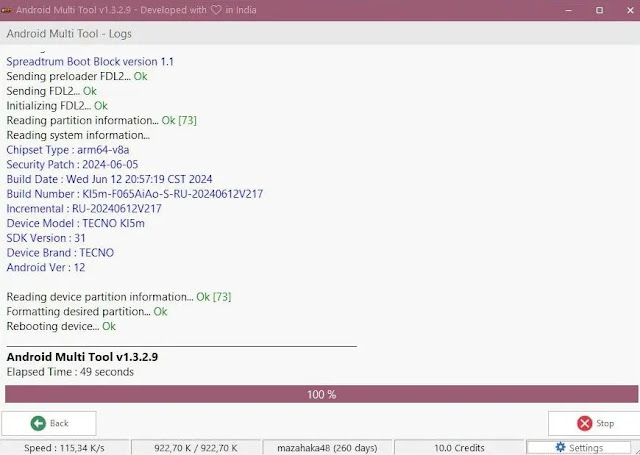Click 'Reading device partition information...' line
The image size is (640, 455).
tap(119, 297)
